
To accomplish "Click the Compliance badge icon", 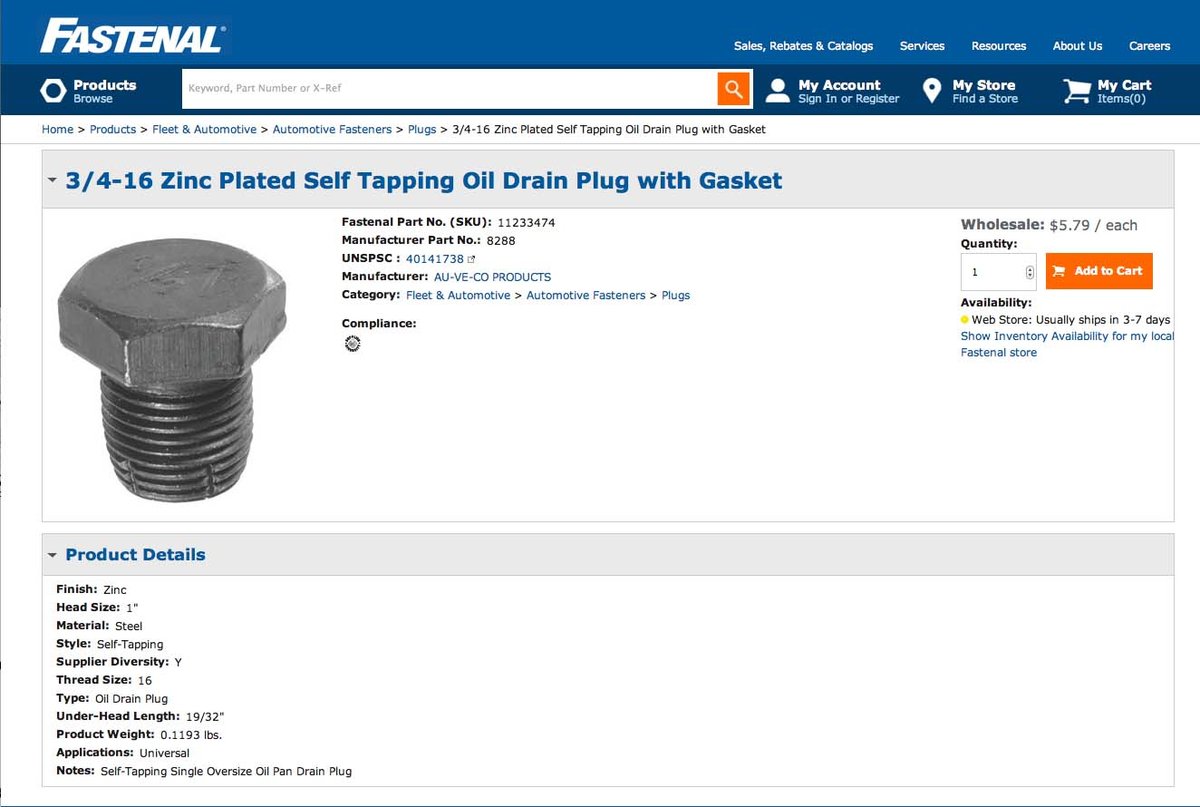I will click(352, 343).
